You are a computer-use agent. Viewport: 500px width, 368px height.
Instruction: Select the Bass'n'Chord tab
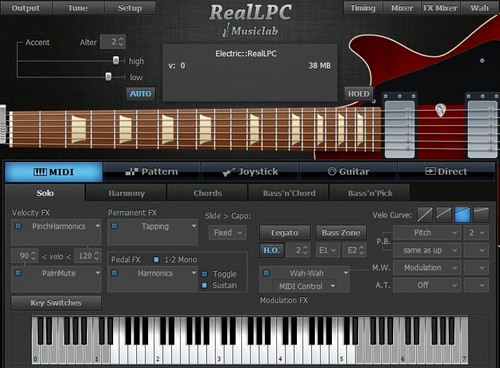click(289, 193)
